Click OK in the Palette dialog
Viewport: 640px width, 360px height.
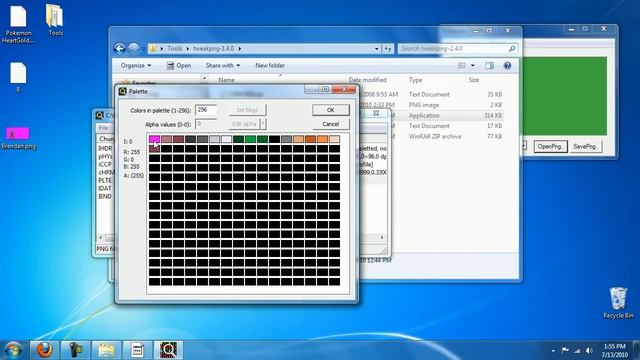pyautogui.click(x=331, y=110)
